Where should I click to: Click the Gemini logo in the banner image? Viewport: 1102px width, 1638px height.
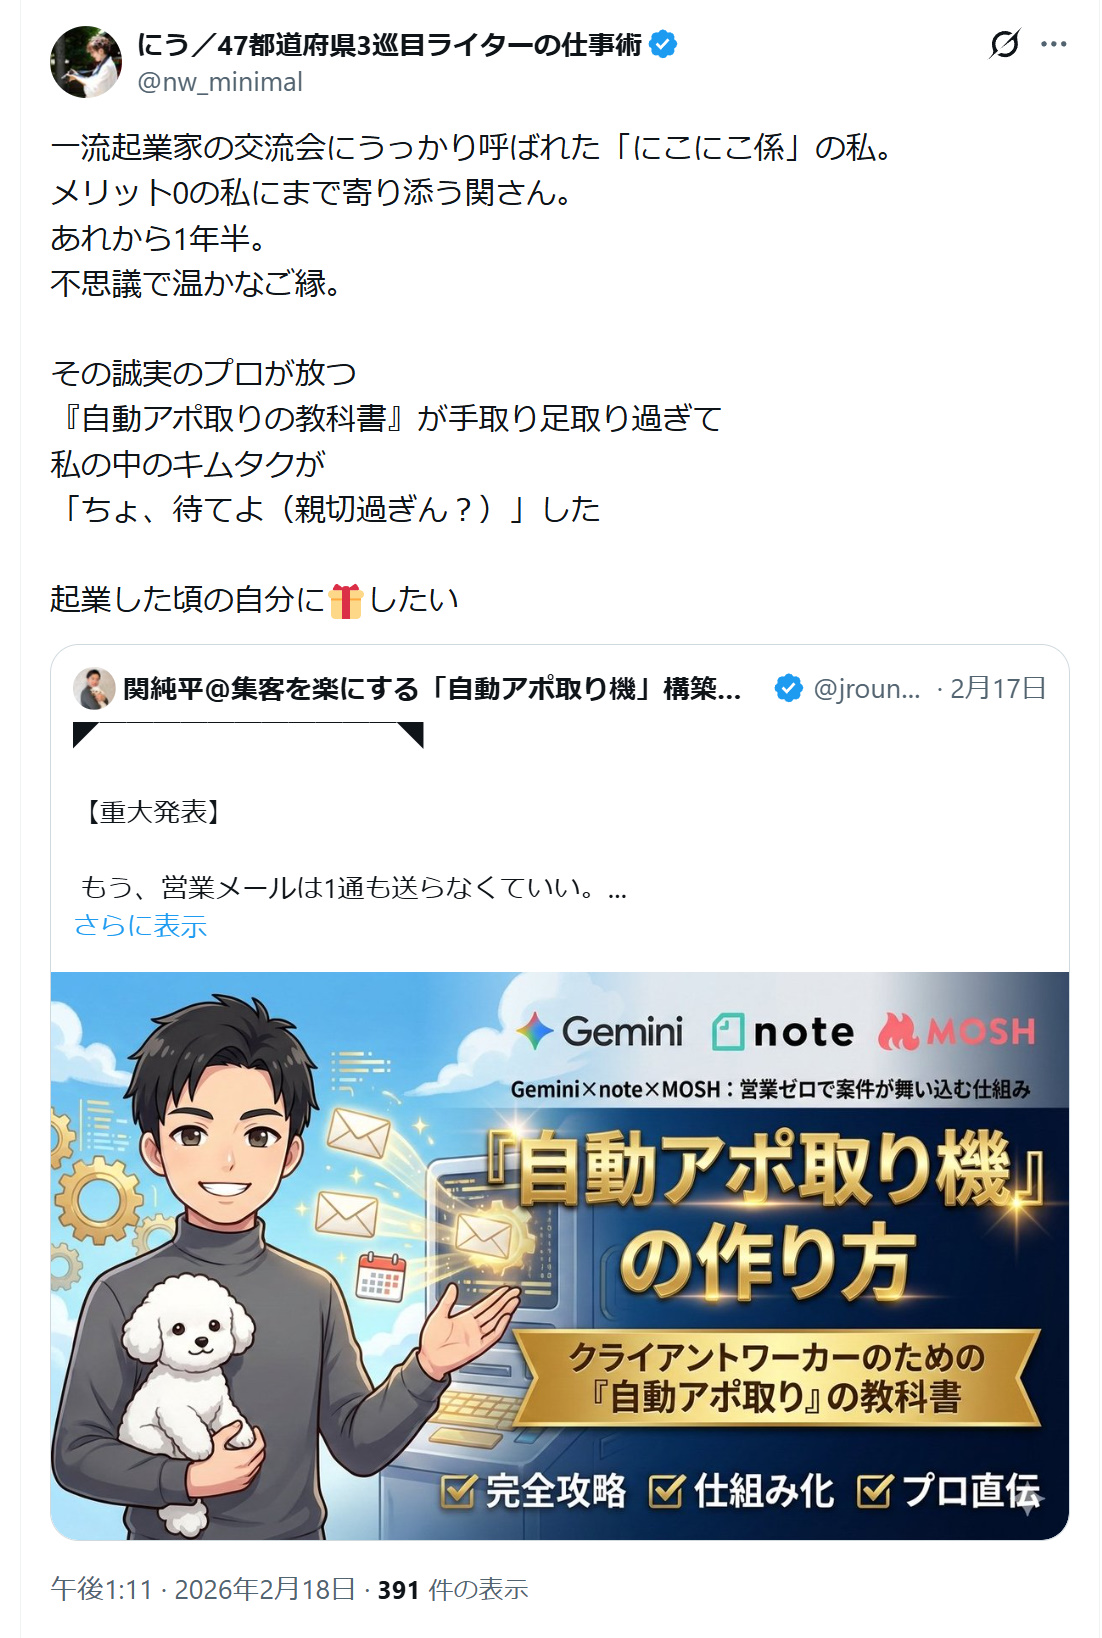[600, 1031]
